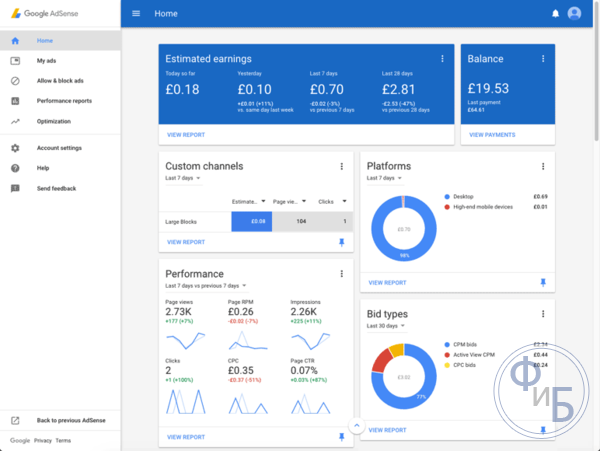Click View Report on Bid types card
Image resolution: width=600 pixels, height=451 pixels.
click(x=387, y=430)
